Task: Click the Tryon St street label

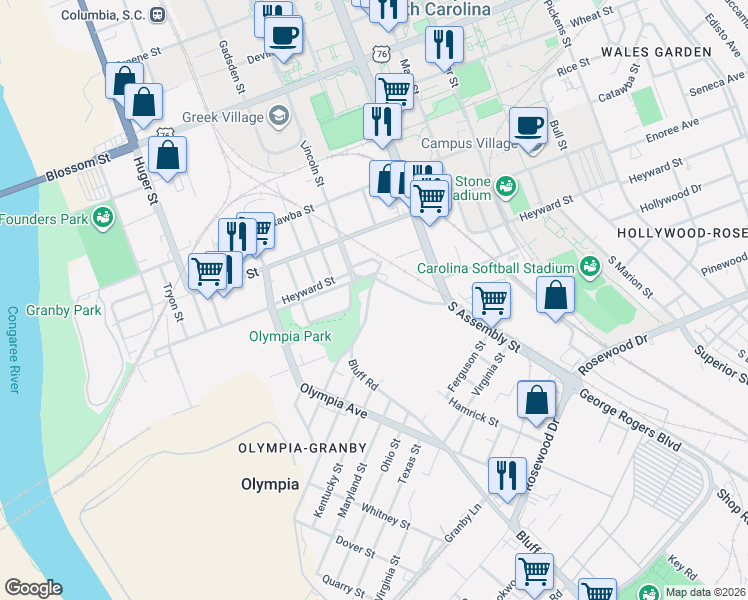Action: 173,302
